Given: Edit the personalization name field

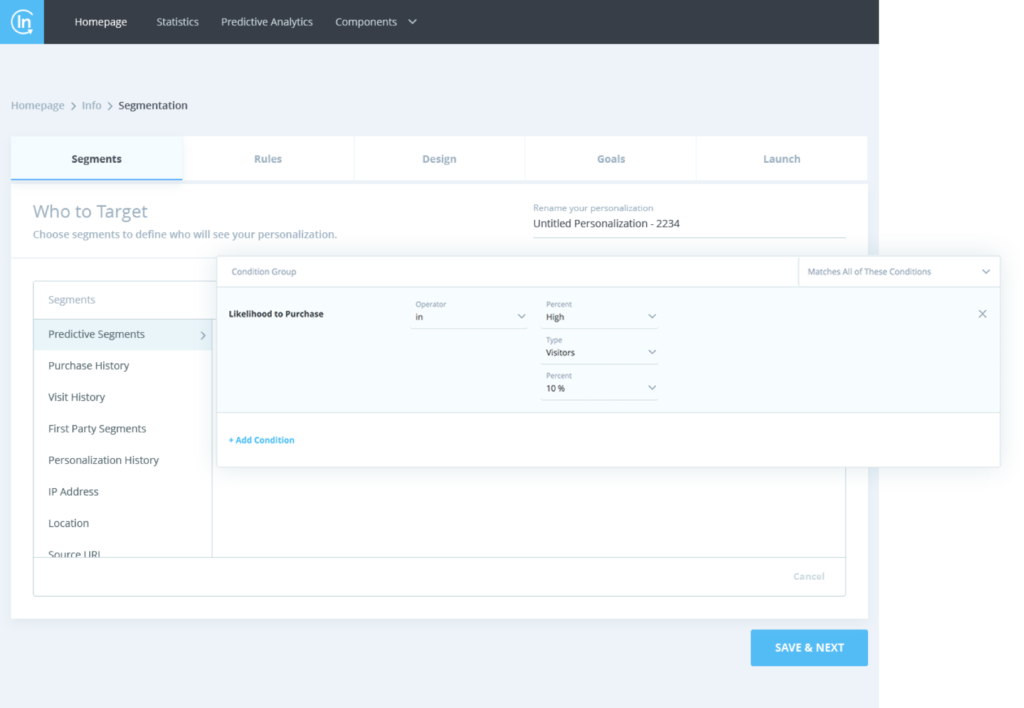Looking at the screenshot, I should point(689,223).
